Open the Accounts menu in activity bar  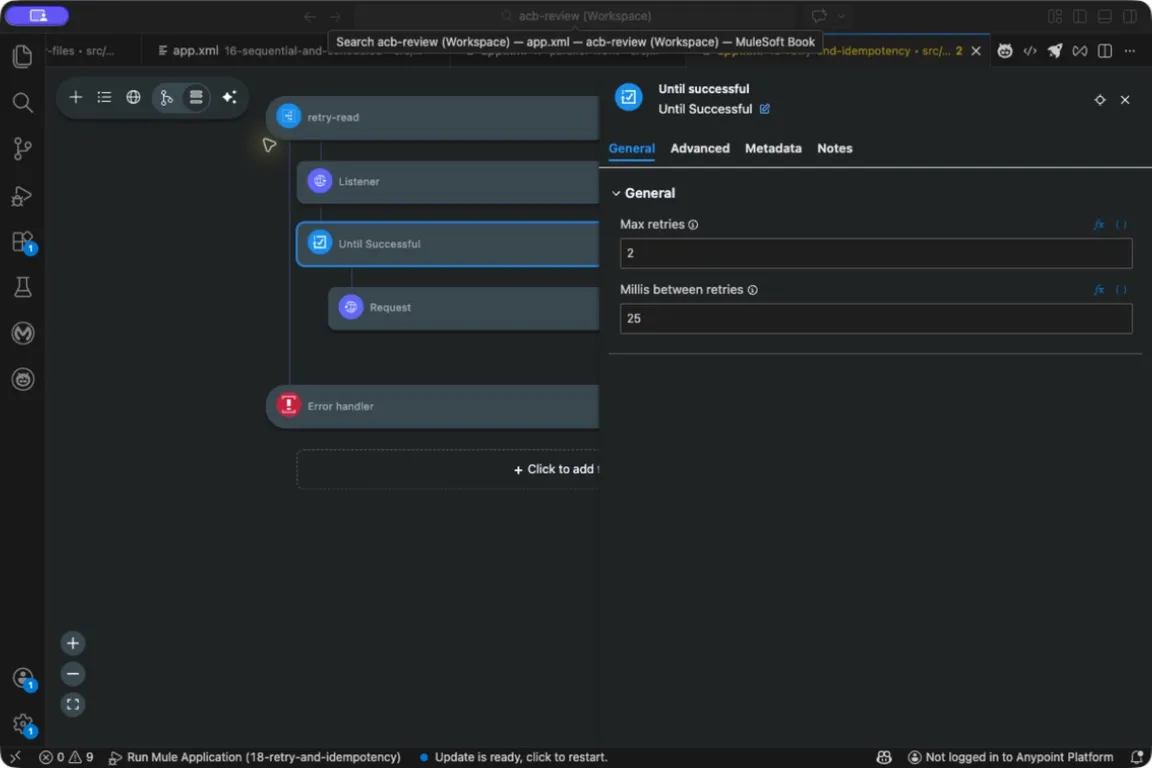23,678
